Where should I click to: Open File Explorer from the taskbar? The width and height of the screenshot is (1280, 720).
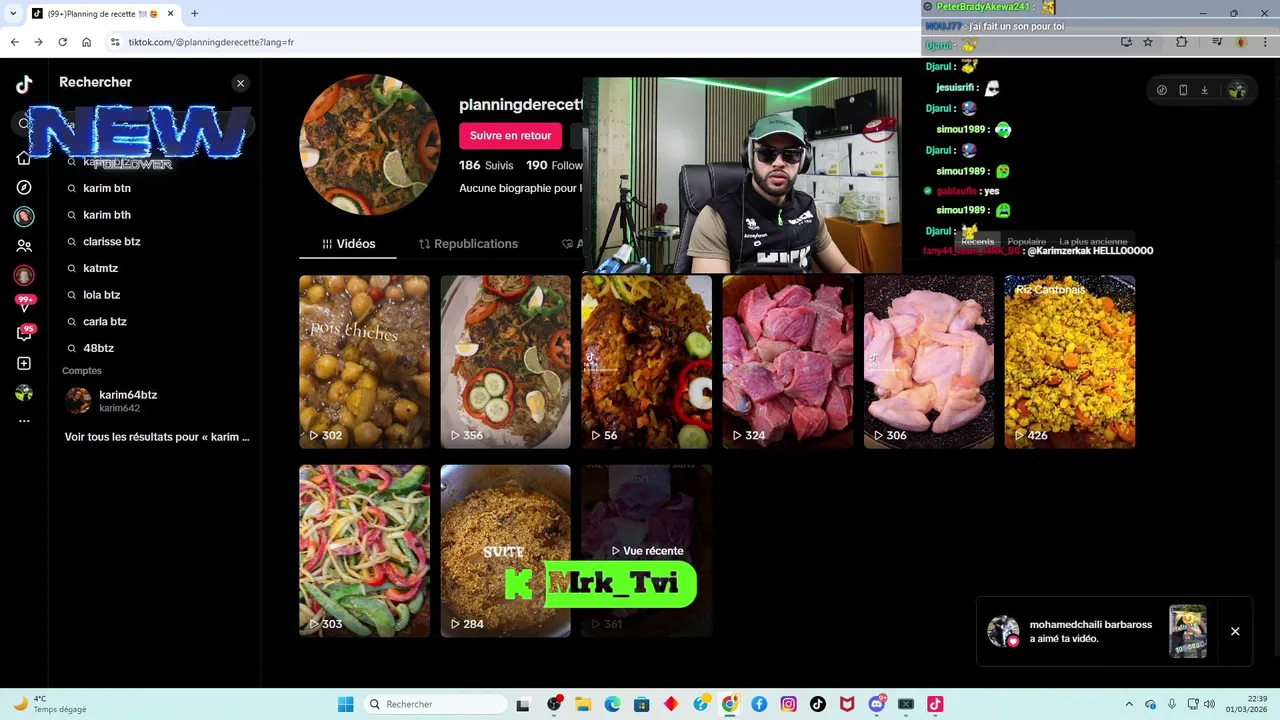[583, 704]
